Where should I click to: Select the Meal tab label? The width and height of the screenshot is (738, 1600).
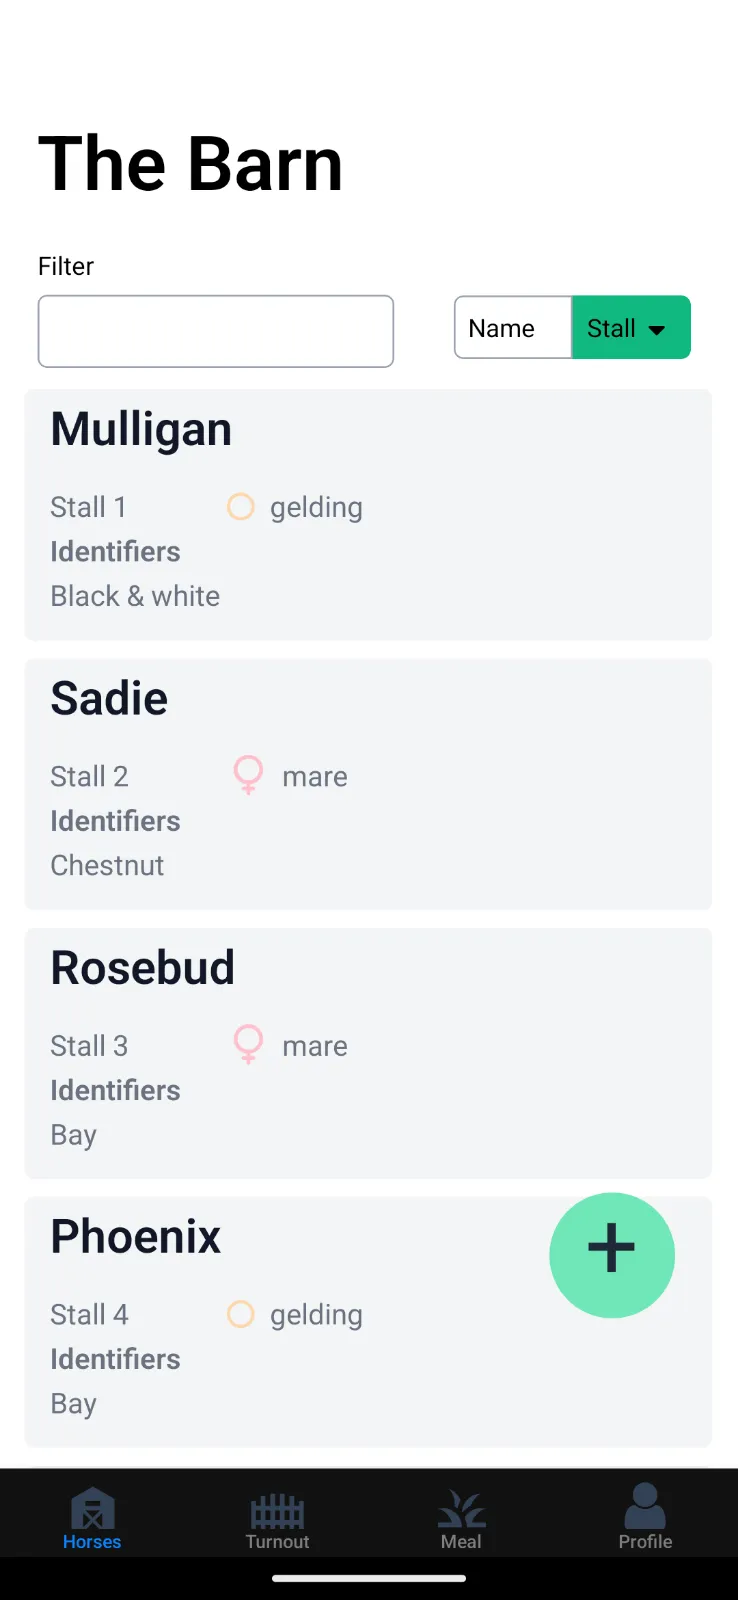click(x=461, y=1542)
